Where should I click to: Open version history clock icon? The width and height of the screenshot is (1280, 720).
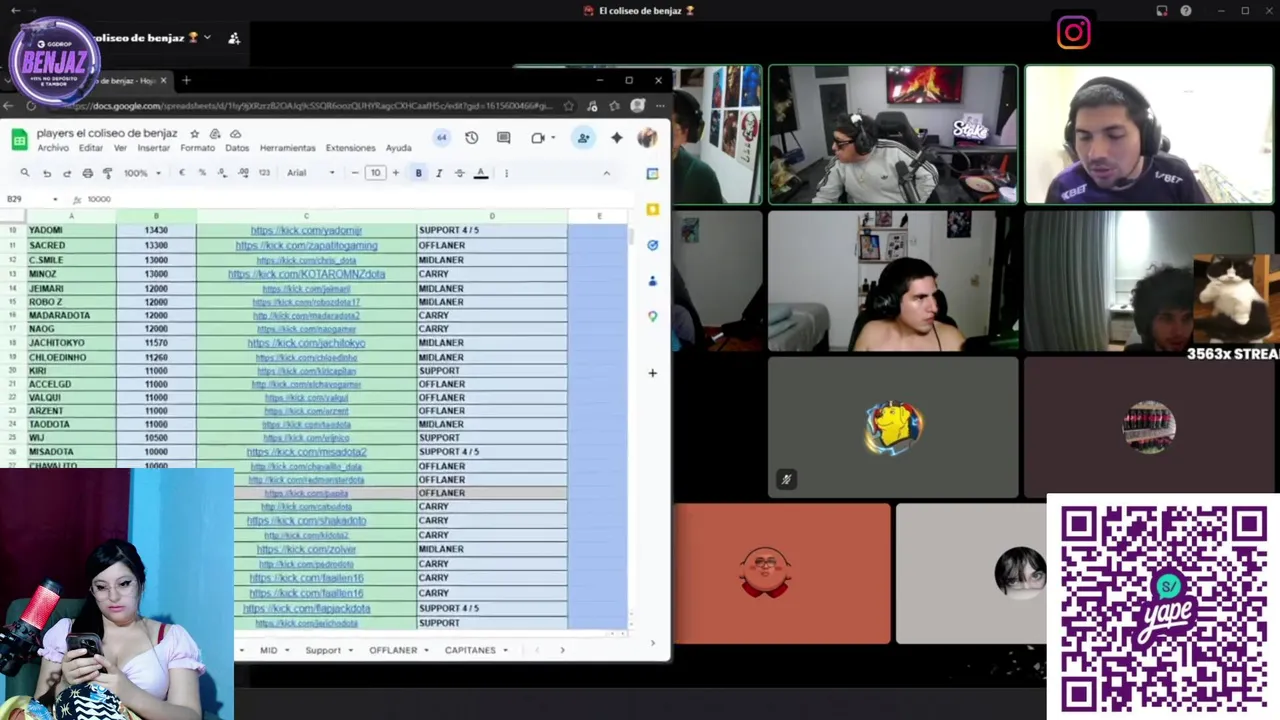[471, 138]
